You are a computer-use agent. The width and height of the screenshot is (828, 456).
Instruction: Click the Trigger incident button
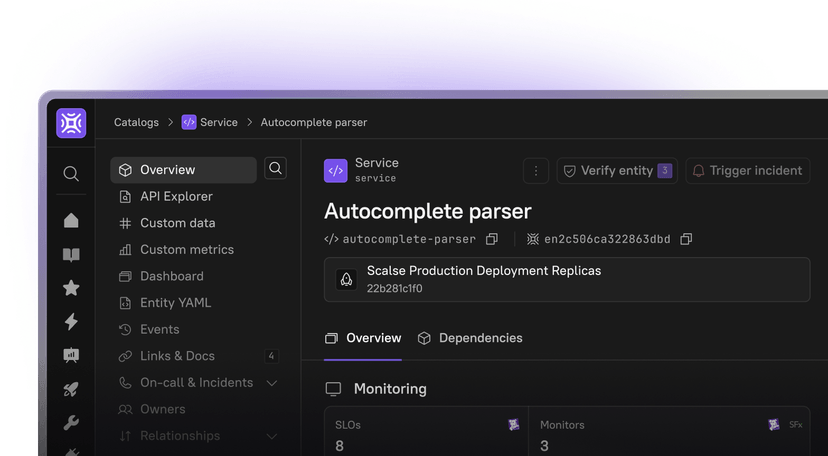click(748, 171)
